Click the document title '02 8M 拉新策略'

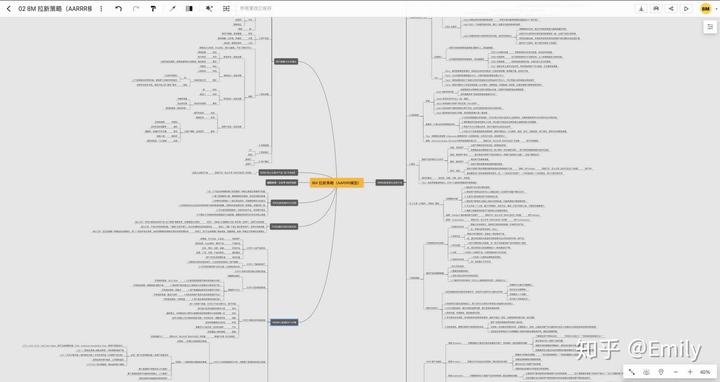click(x=55, y=9)
